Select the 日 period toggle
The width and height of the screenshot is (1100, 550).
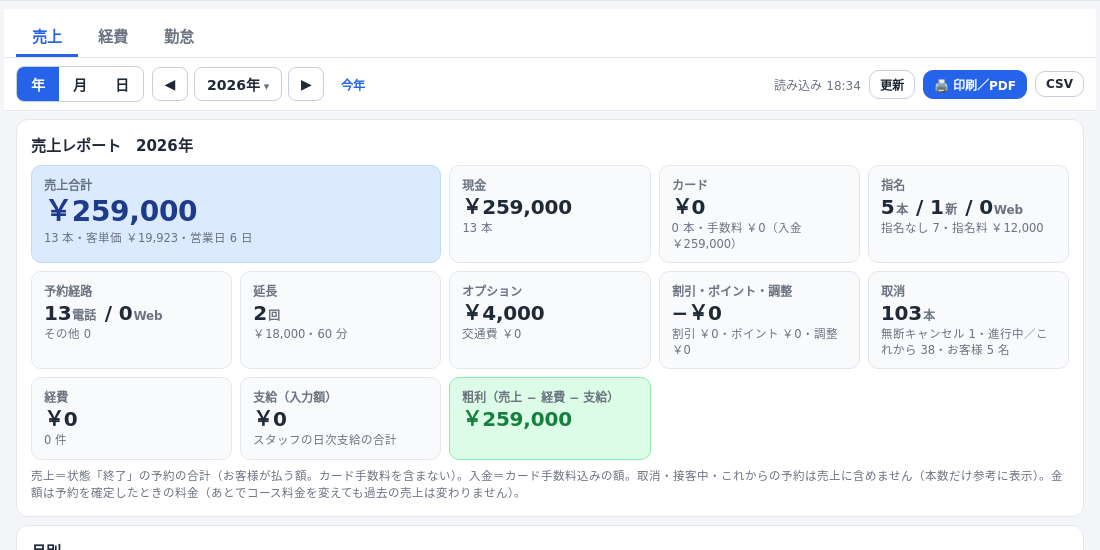[x=122, y=85]
